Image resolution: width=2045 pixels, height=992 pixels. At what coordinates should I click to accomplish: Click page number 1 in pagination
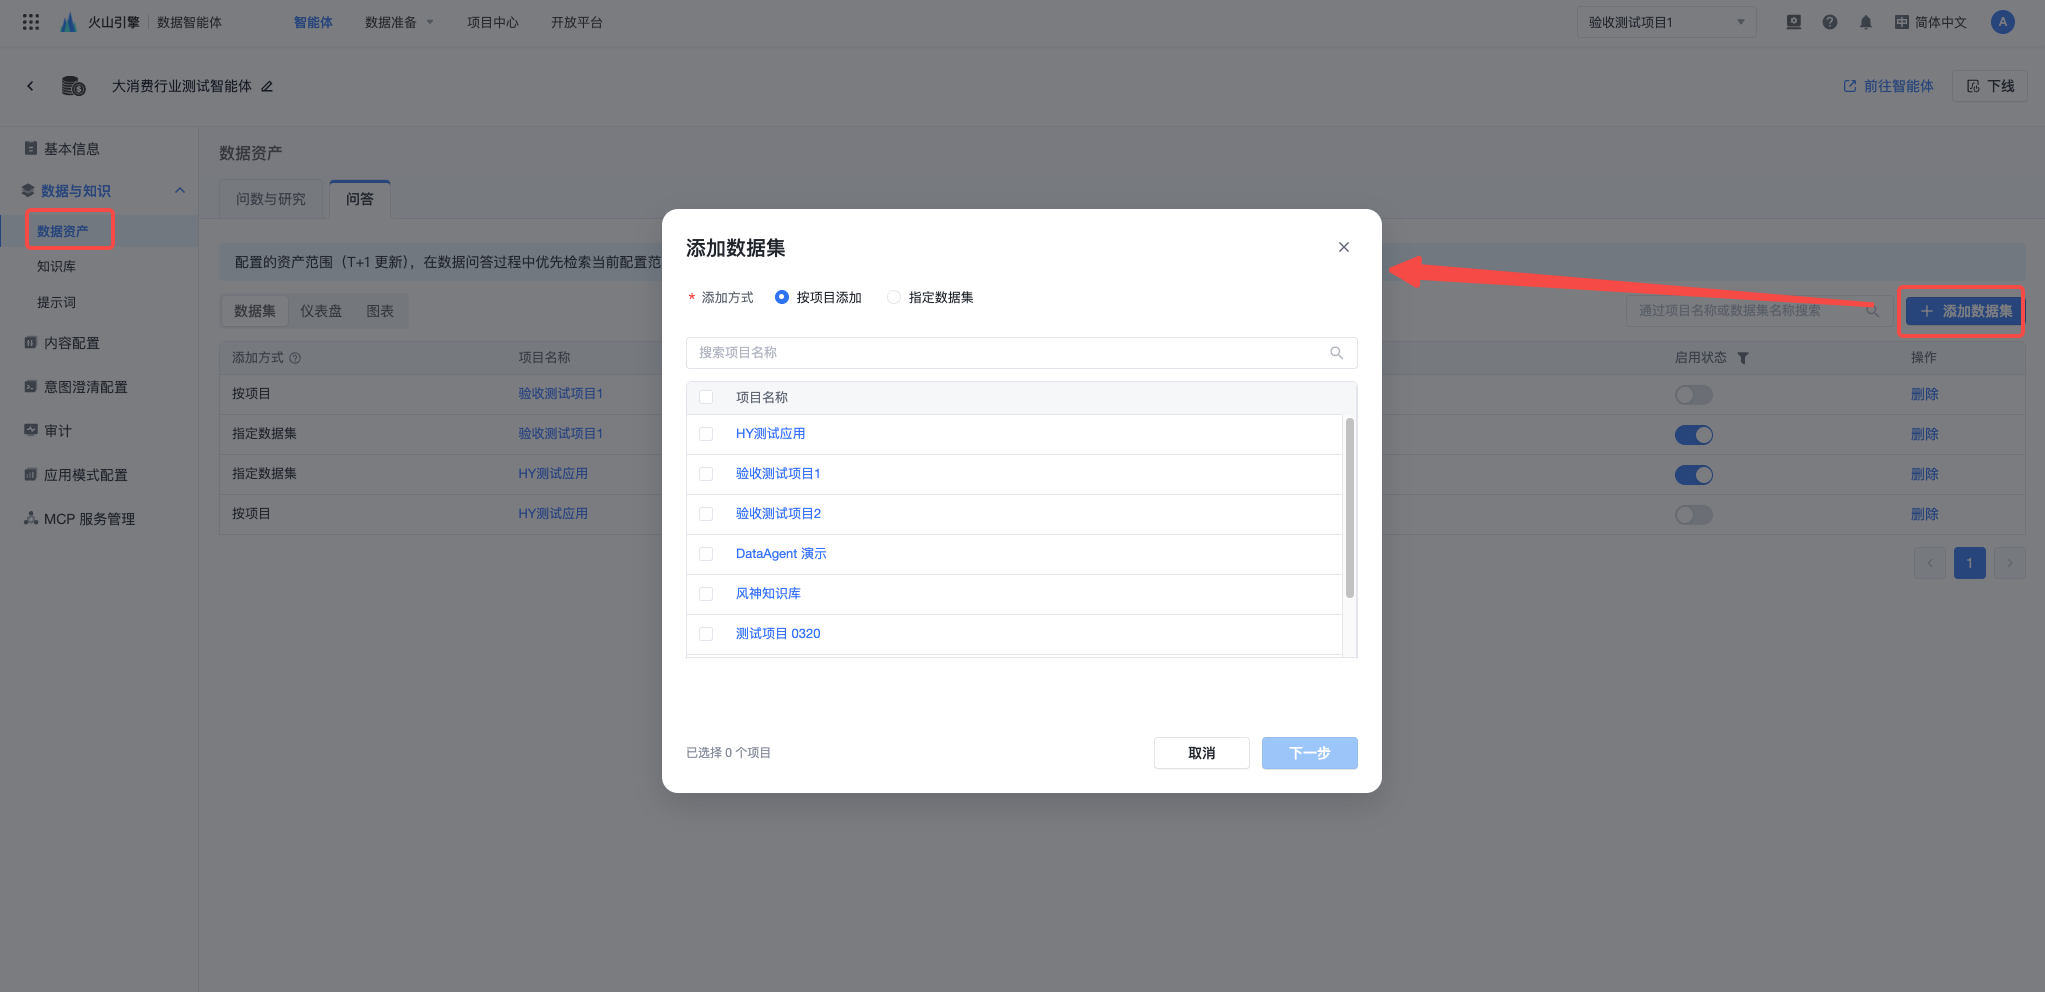click(x=1970, y=563)
